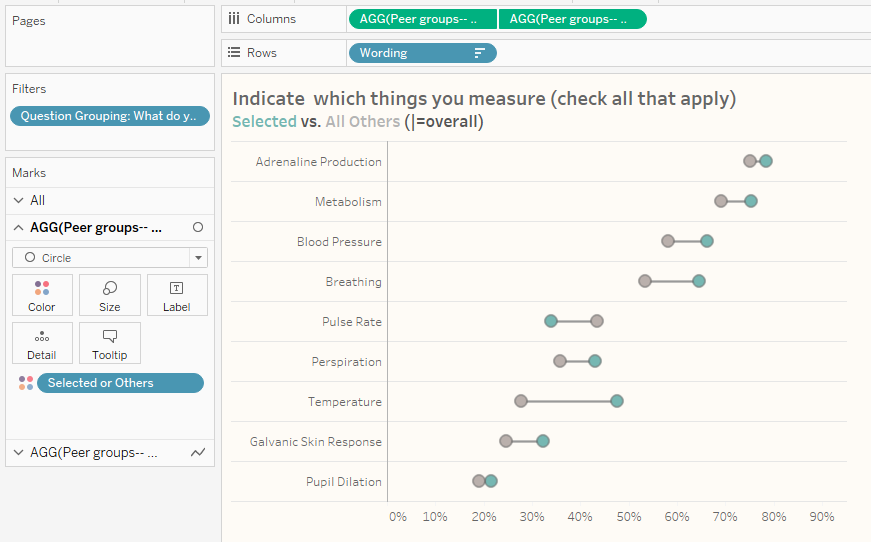871x542 pixels.
Task: Click teal circle mark for Pupil Dilation
Action: click(491, 481)
